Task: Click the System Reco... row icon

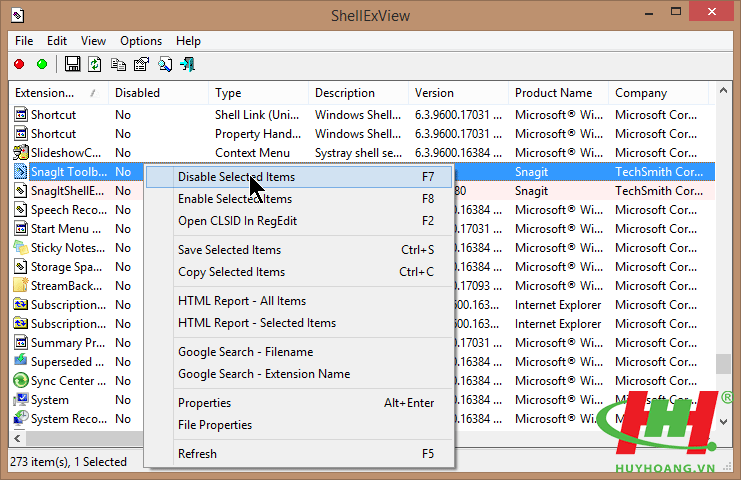Action: pos(20,419)
